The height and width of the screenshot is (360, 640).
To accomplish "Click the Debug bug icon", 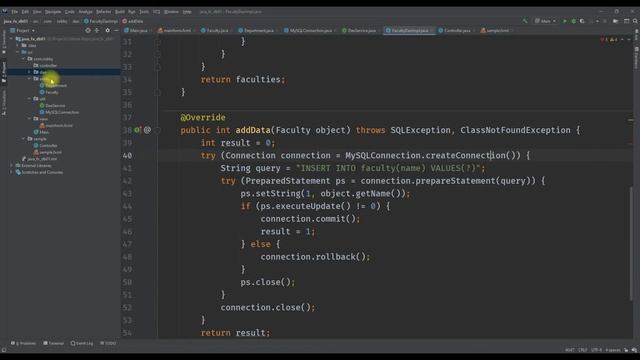I will click(x=573, y=21).
